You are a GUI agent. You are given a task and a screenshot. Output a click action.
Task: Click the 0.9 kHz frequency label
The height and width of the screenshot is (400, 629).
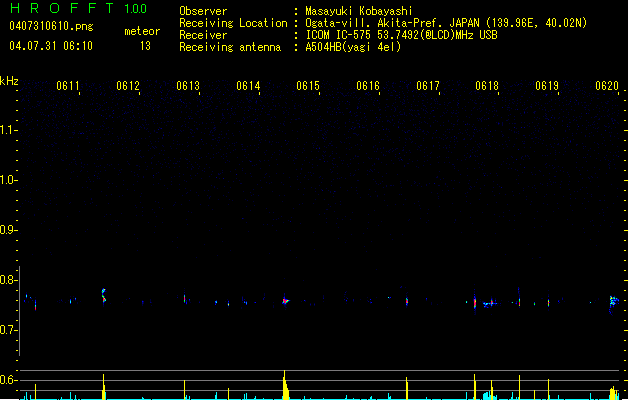(8, 230)
